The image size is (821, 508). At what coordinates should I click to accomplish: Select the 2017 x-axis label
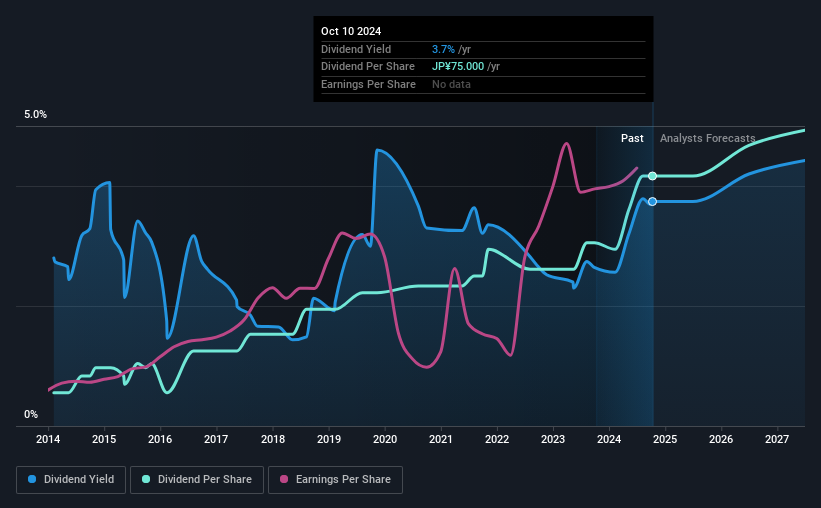(x=216, y=439)
